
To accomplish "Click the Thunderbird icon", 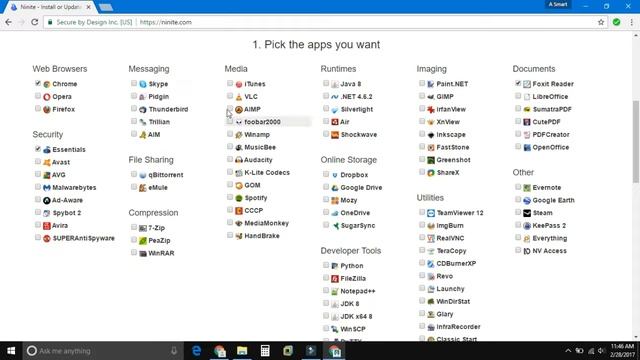I will click(143, 109).
